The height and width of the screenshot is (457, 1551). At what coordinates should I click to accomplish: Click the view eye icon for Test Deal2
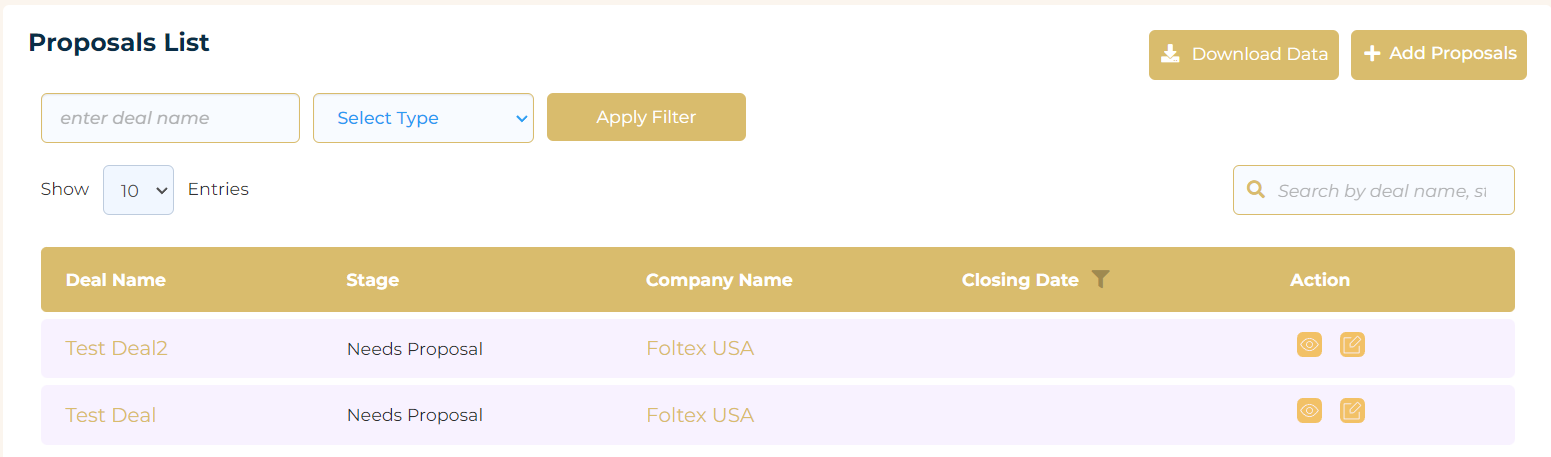pos(1309,345)
